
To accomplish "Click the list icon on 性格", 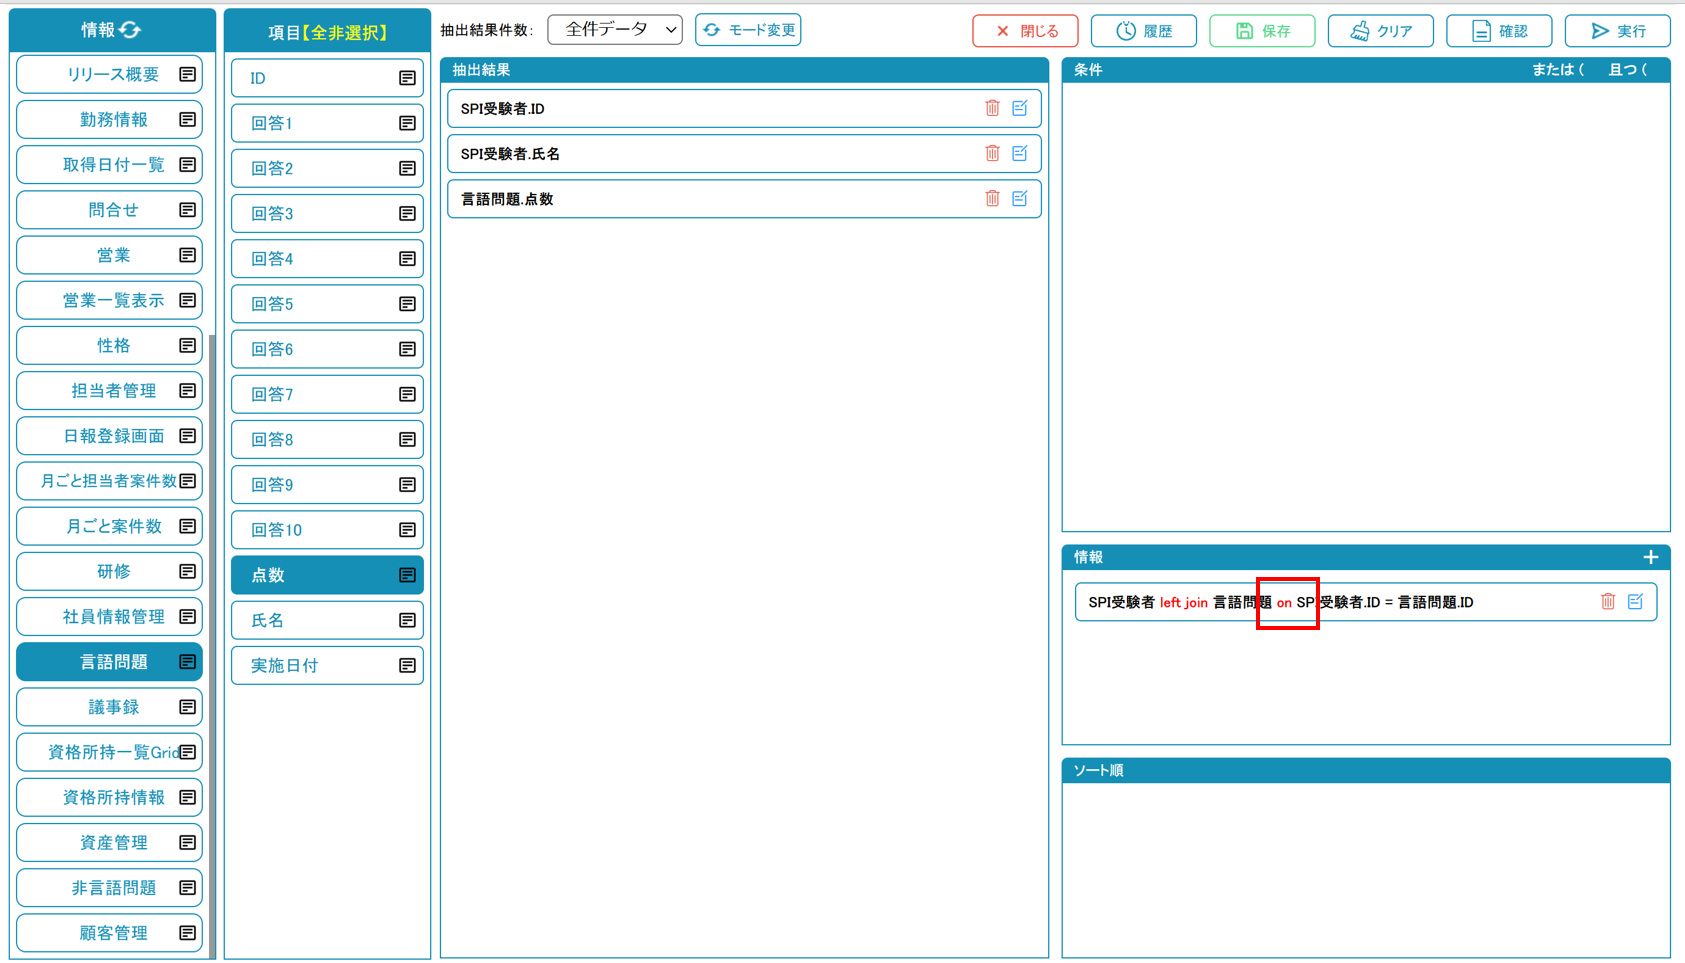I will [187, 345].
